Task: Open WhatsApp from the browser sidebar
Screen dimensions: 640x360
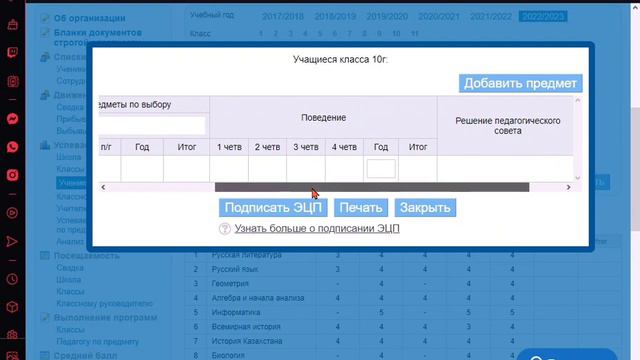Action: click(12, 147)
